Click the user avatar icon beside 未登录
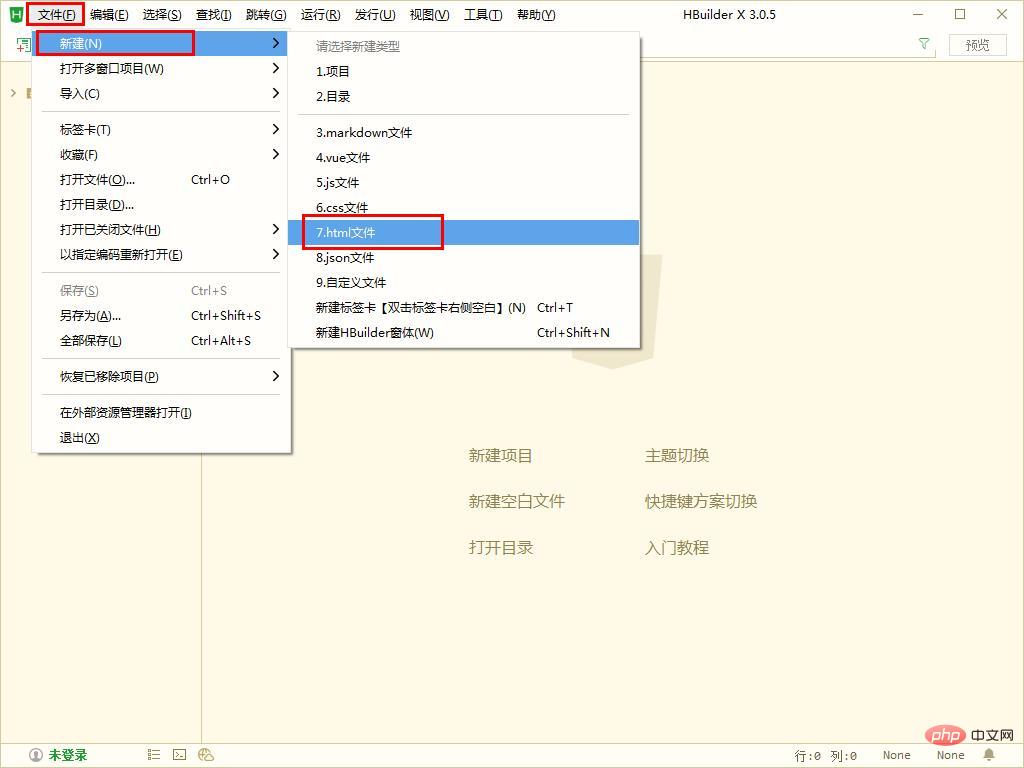The image size is (1024, 768). coord(36,756)
